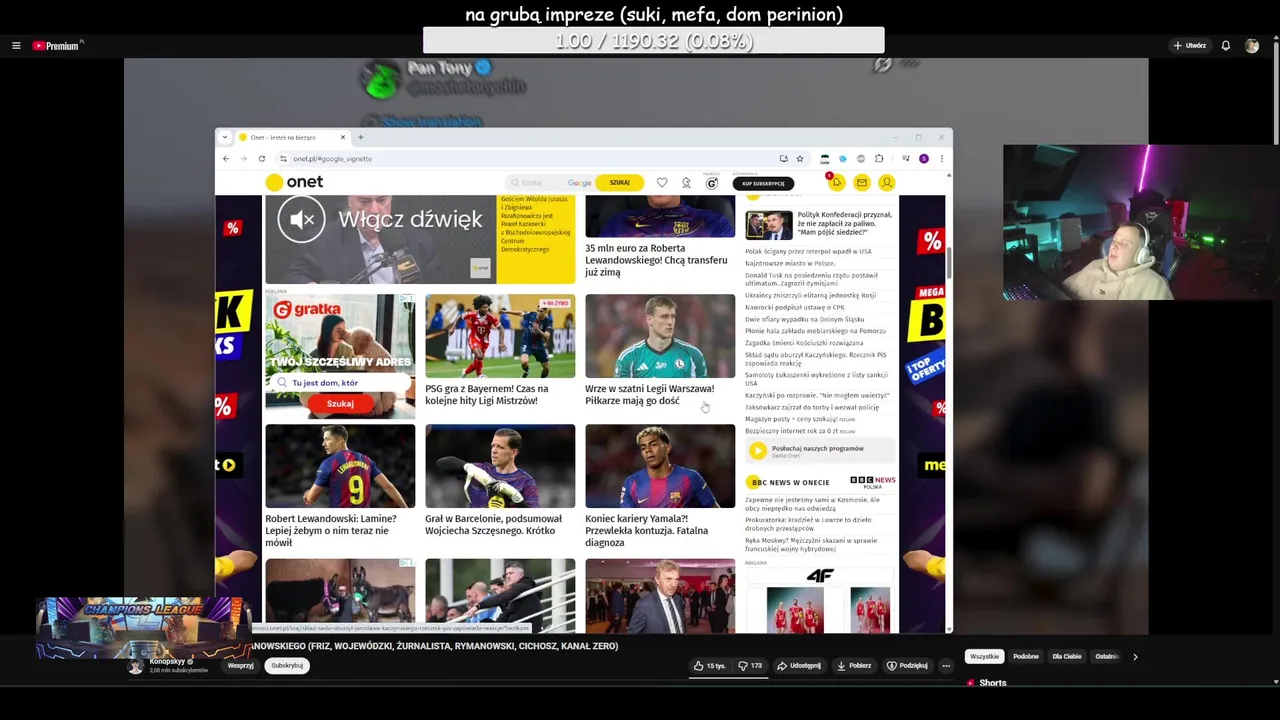Open Onet favorites heart icon
This screenshot has height=720, width=1280.
662,183
